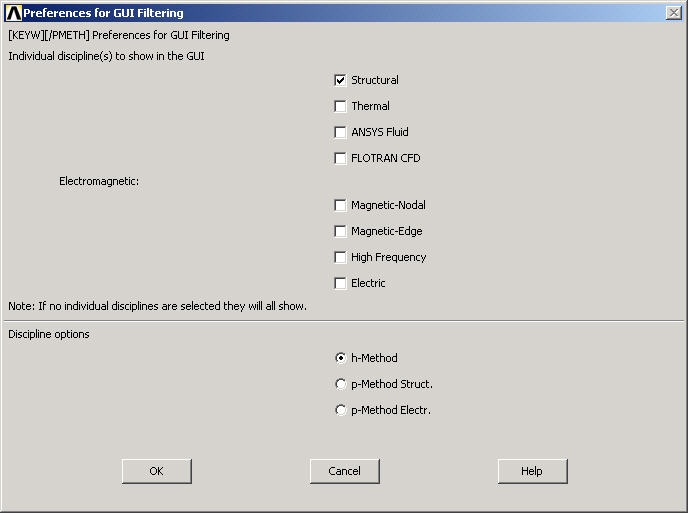Enable the Electric discipline checkbox
Image resolution: width=688 pixels, height=513 pixels.
coord(340,283)
